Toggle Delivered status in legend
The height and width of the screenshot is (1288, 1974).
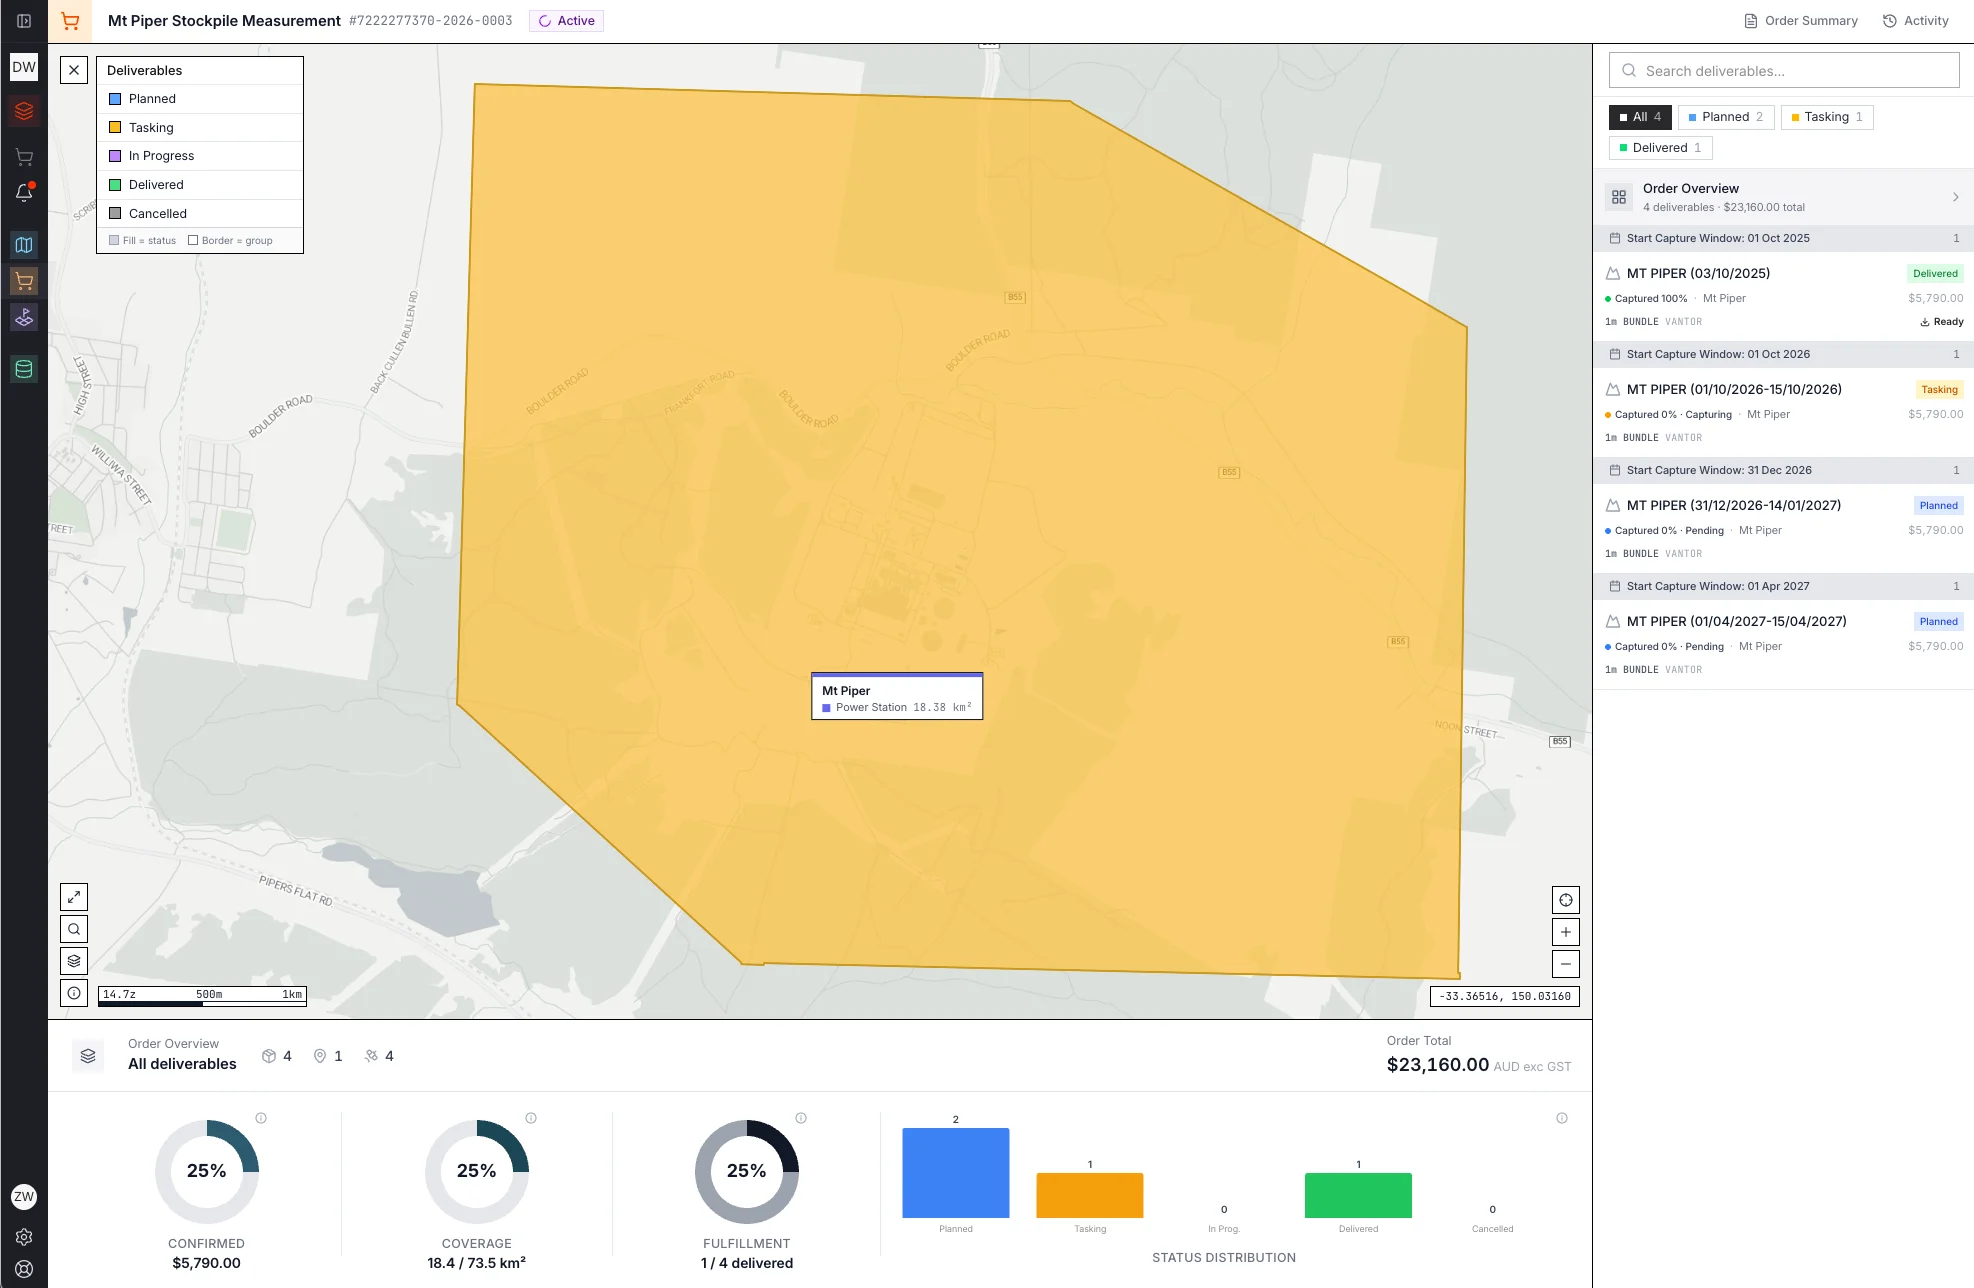tap(200, 185)
